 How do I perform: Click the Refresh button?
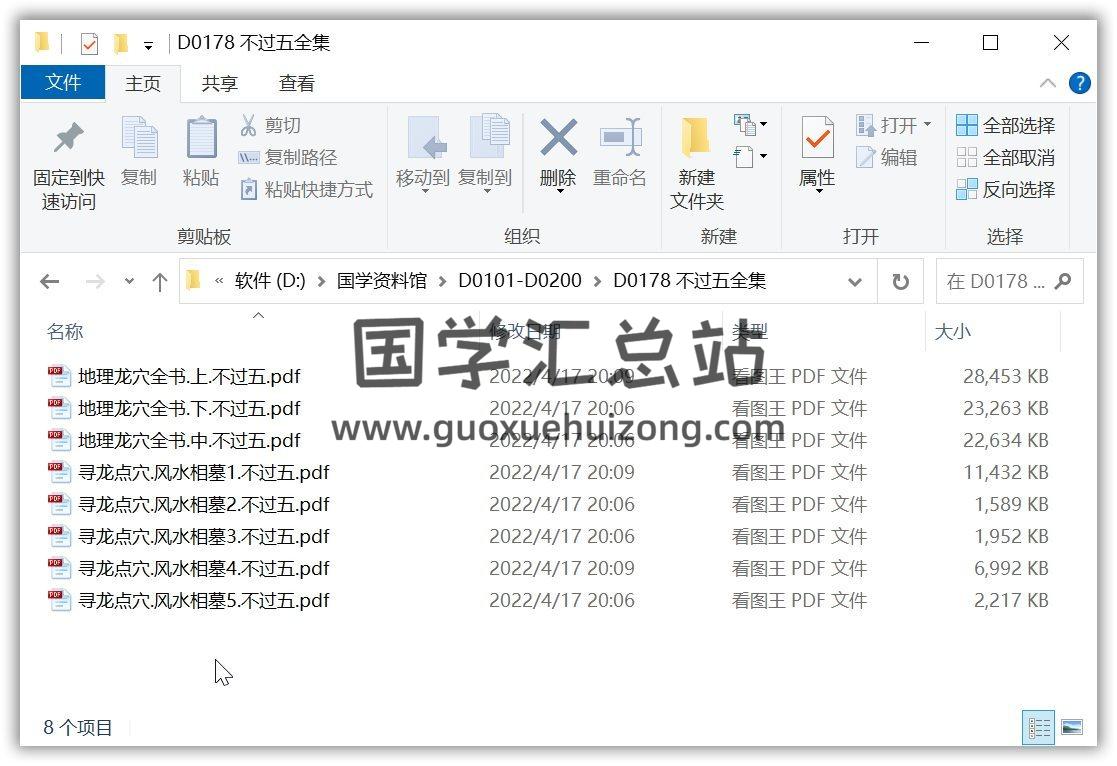[x=900, y=282]
